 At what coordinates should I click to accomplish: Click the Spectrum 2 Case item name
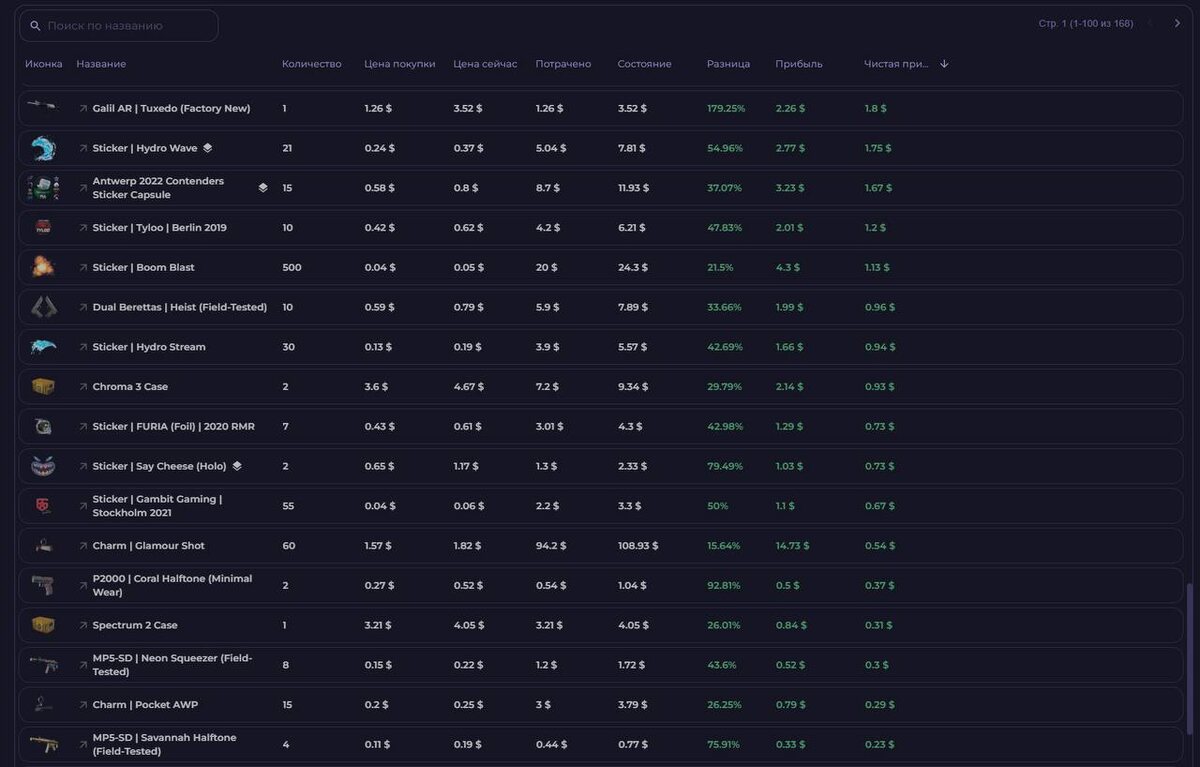click(x=135, y=625)
